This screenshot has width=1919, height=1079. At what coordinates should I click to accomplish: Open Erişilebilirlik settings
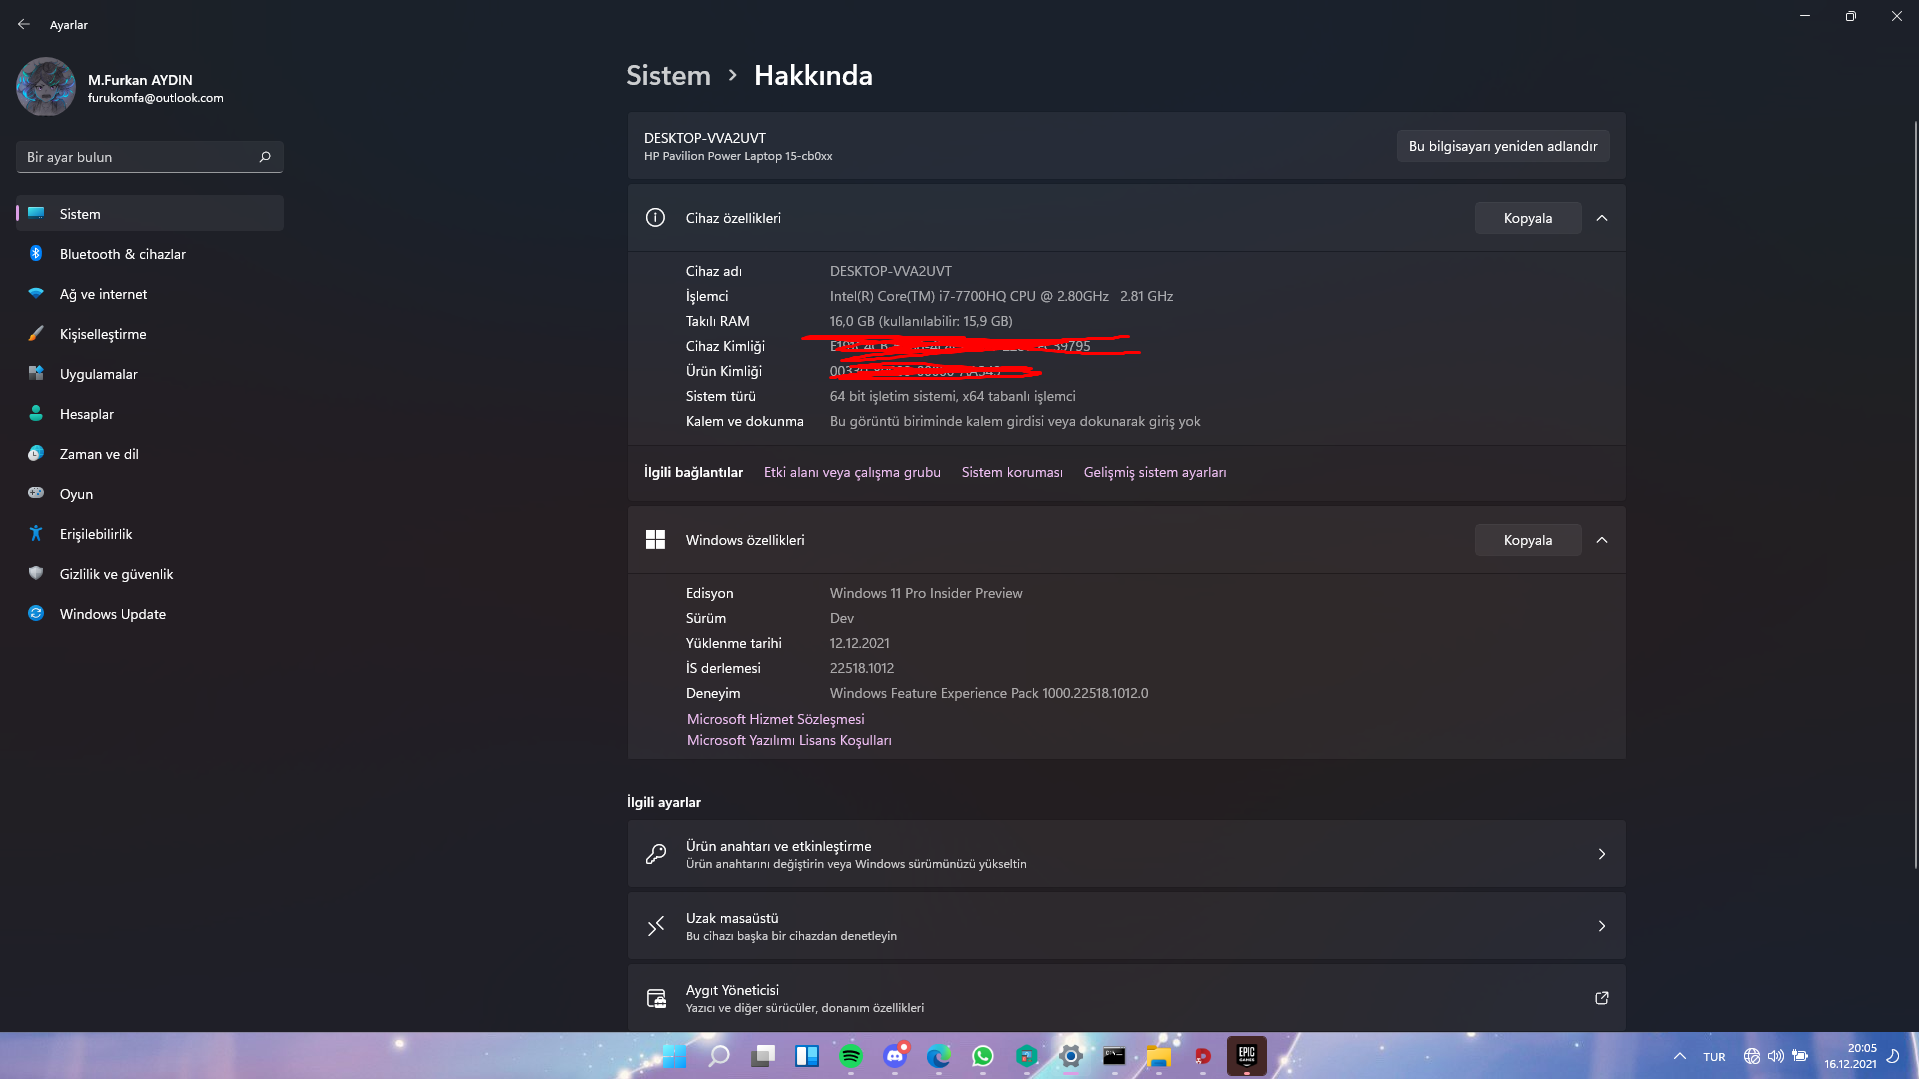pos(150,534)
